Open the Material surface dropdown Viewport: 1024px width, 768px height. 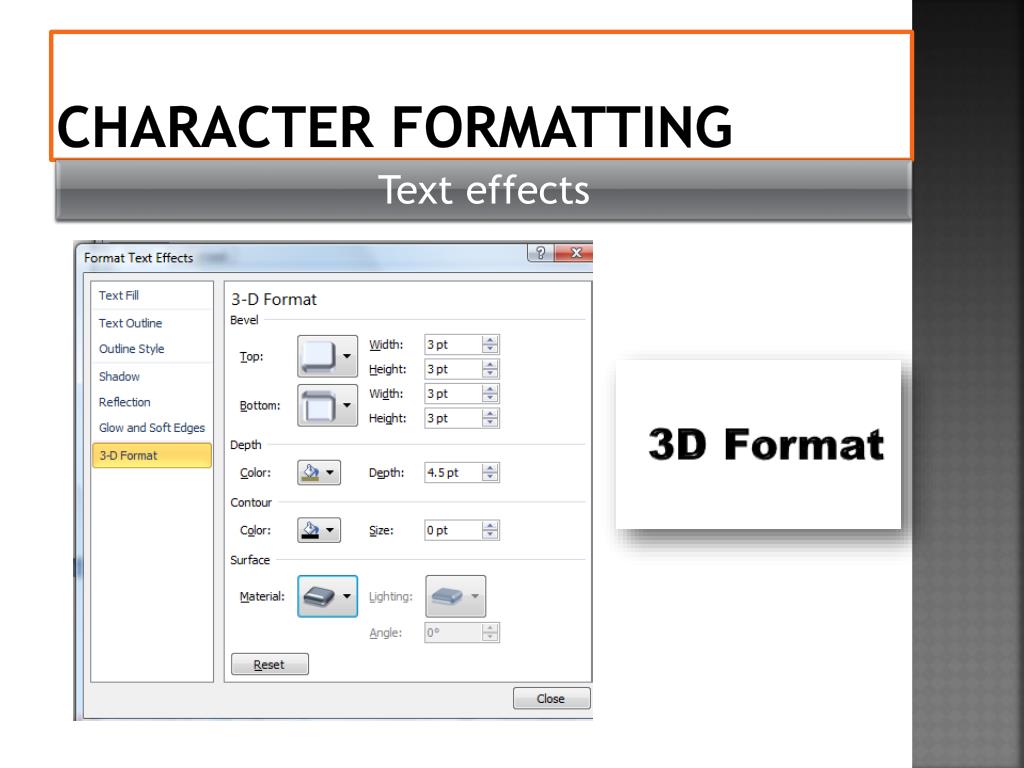327,596
